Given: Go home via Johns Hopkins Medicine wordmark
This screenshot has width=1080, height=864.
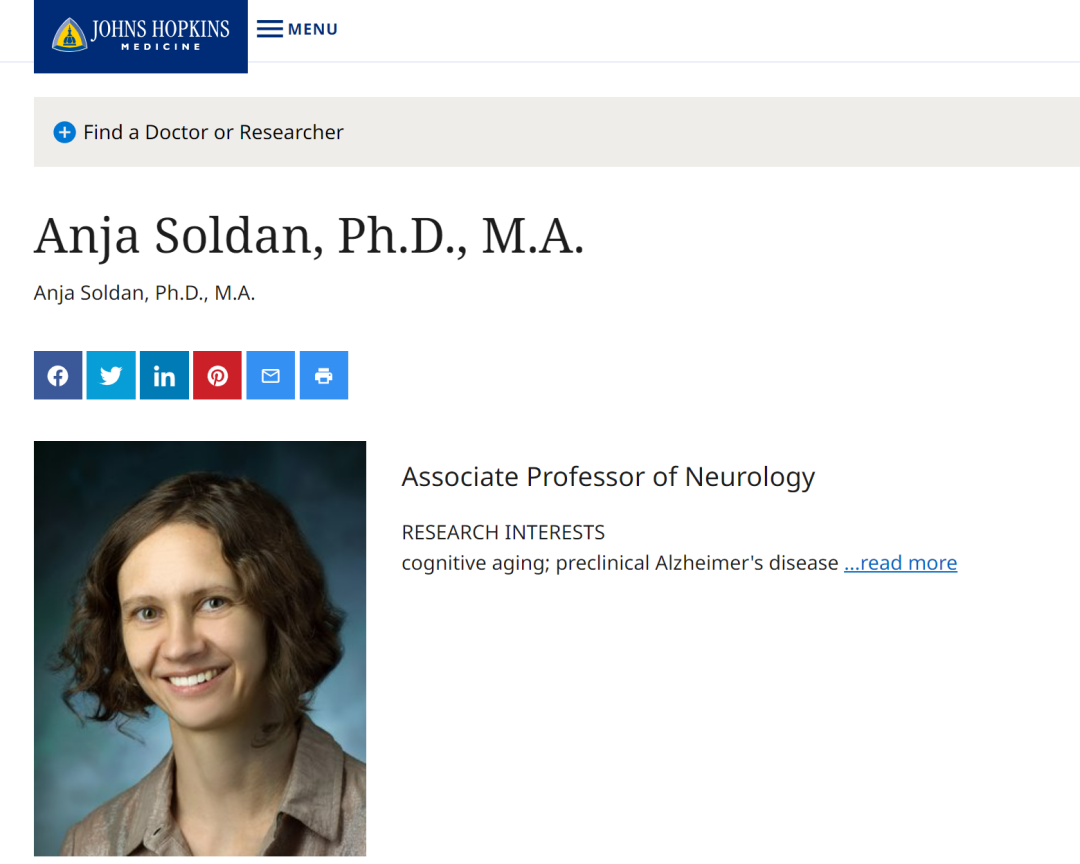Looking at the screenshot, I should (160, 34).
